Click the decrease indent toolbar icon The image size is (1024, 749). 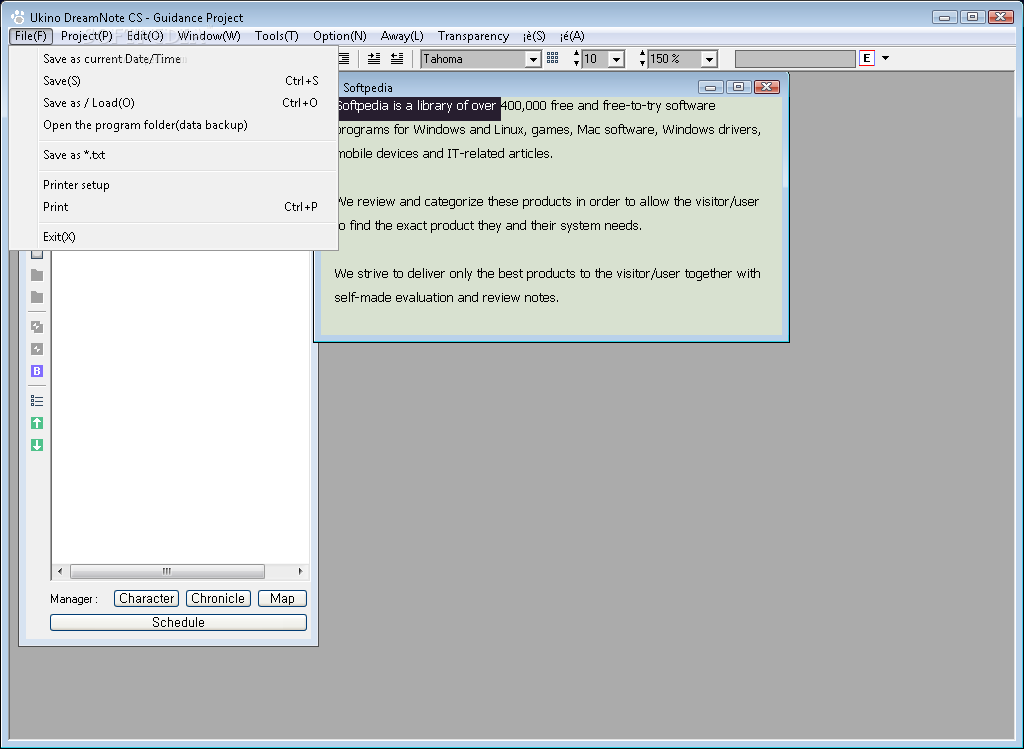click(396, 59)
